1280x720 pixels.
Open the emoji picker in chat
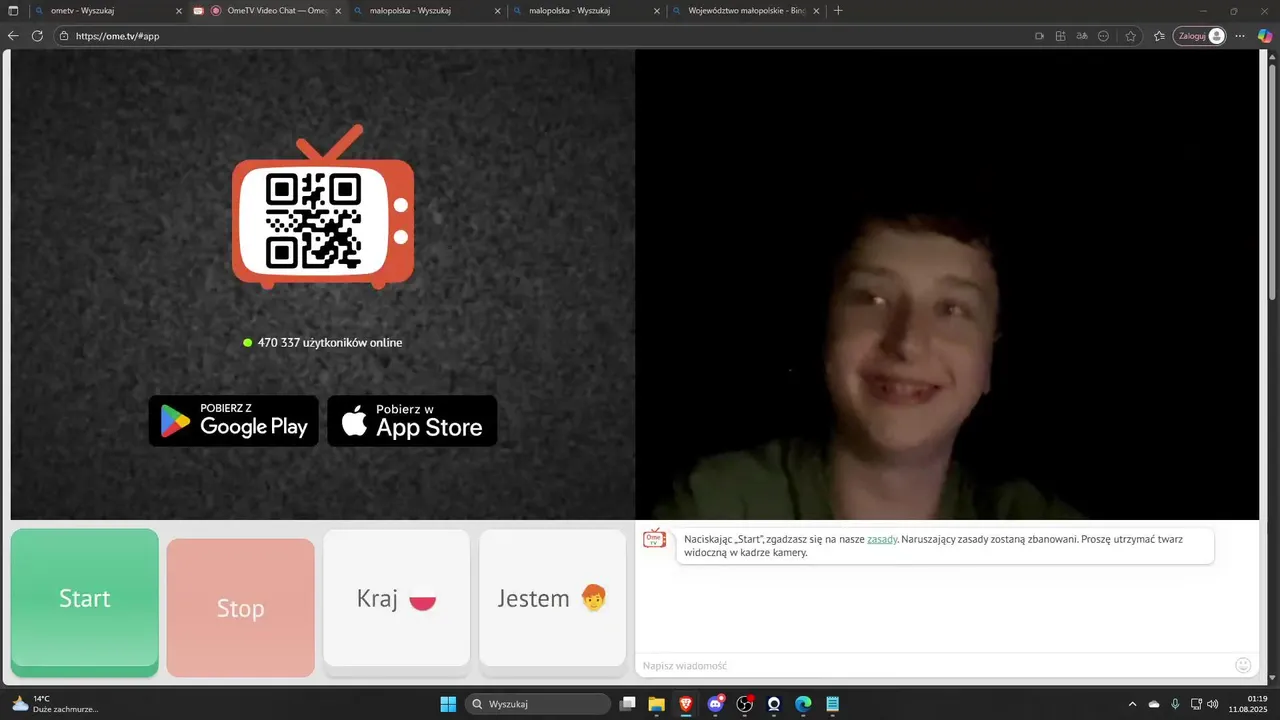pyautogui.click(x=1243, y=665)
